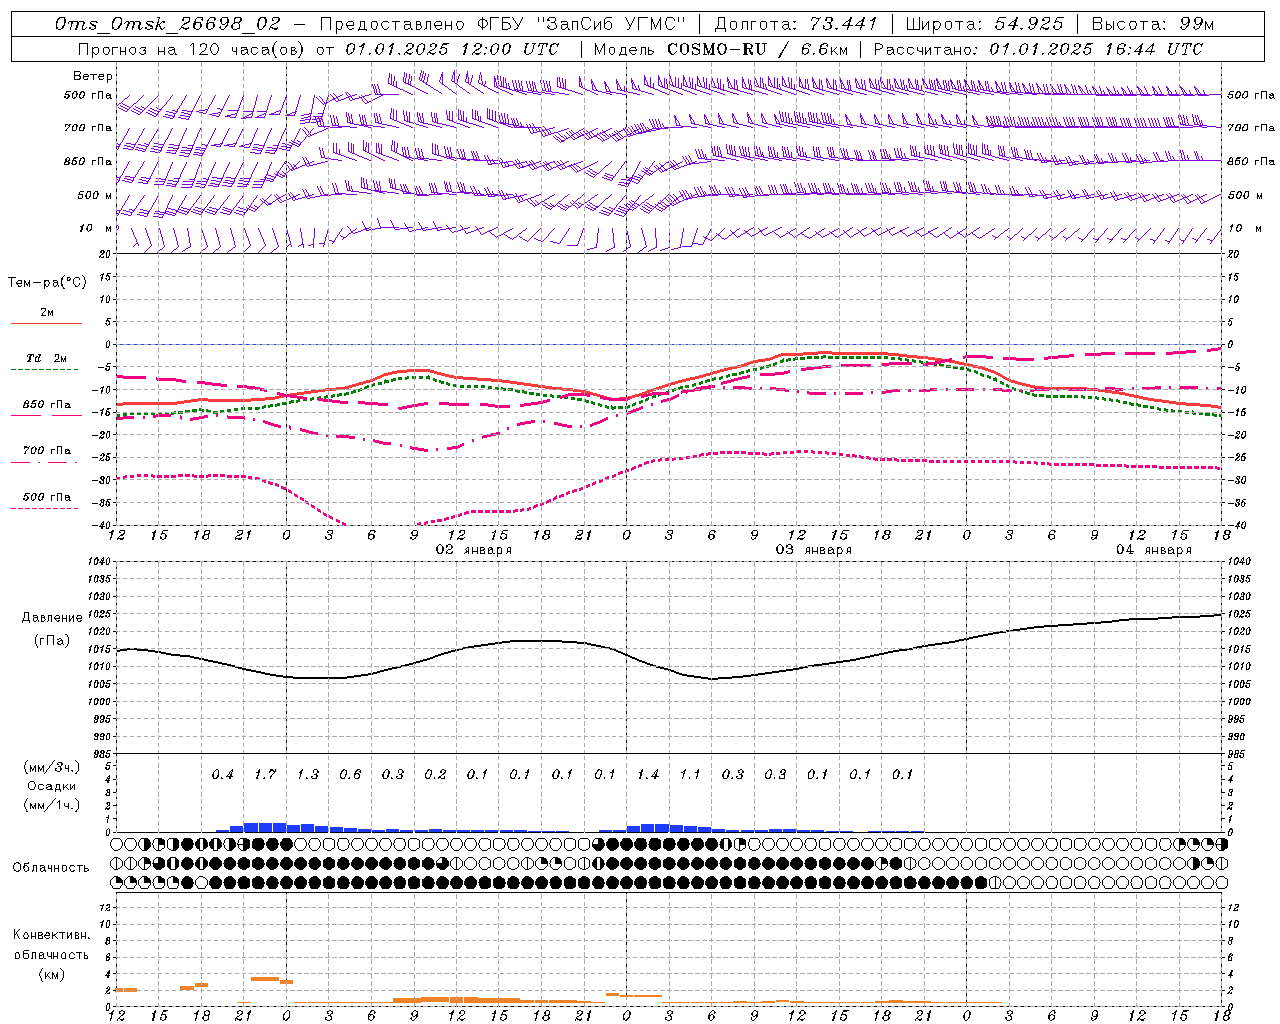The width and height of the screenshot is (1280, 1024).
Task: Click the red solid line sample under the '2м' legend
Action: 46,324
